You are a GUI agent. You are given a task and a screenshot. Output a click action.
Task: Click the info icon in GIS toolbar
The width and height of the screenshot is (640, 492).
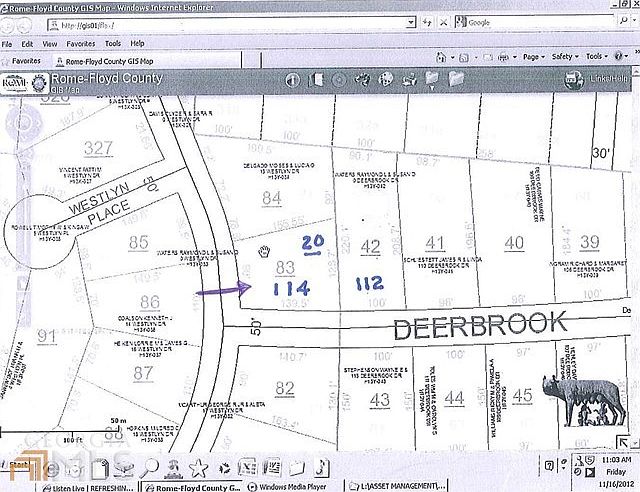294,79
